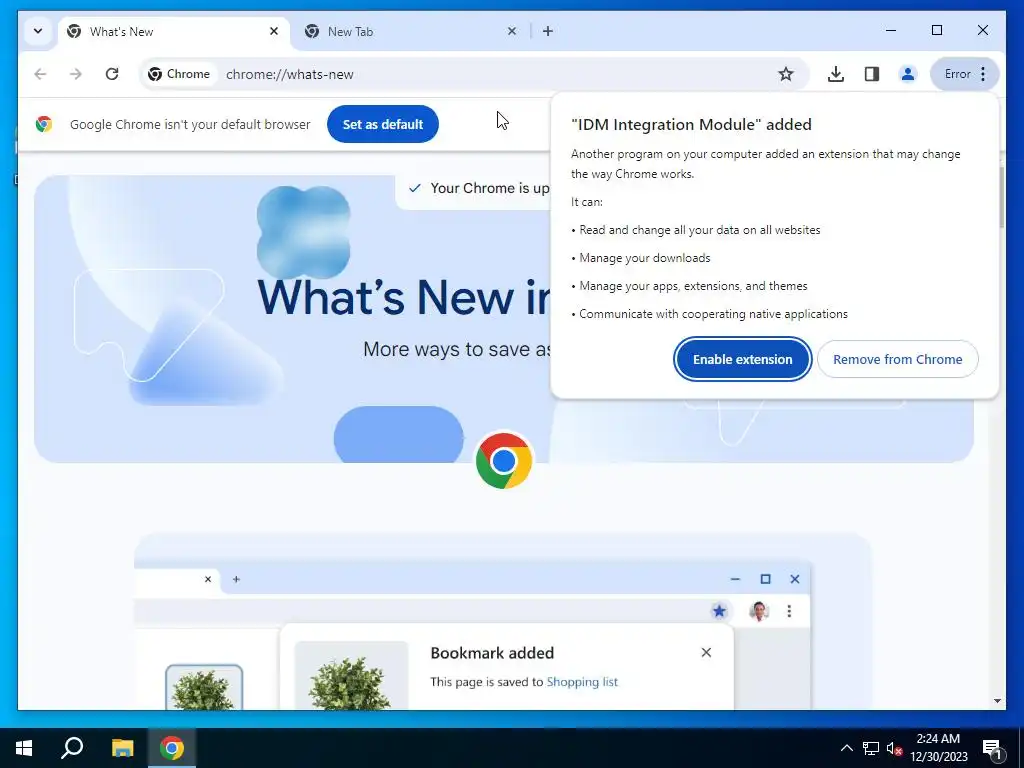Open the tab search dropdown arrow

(x=38, y=31)
